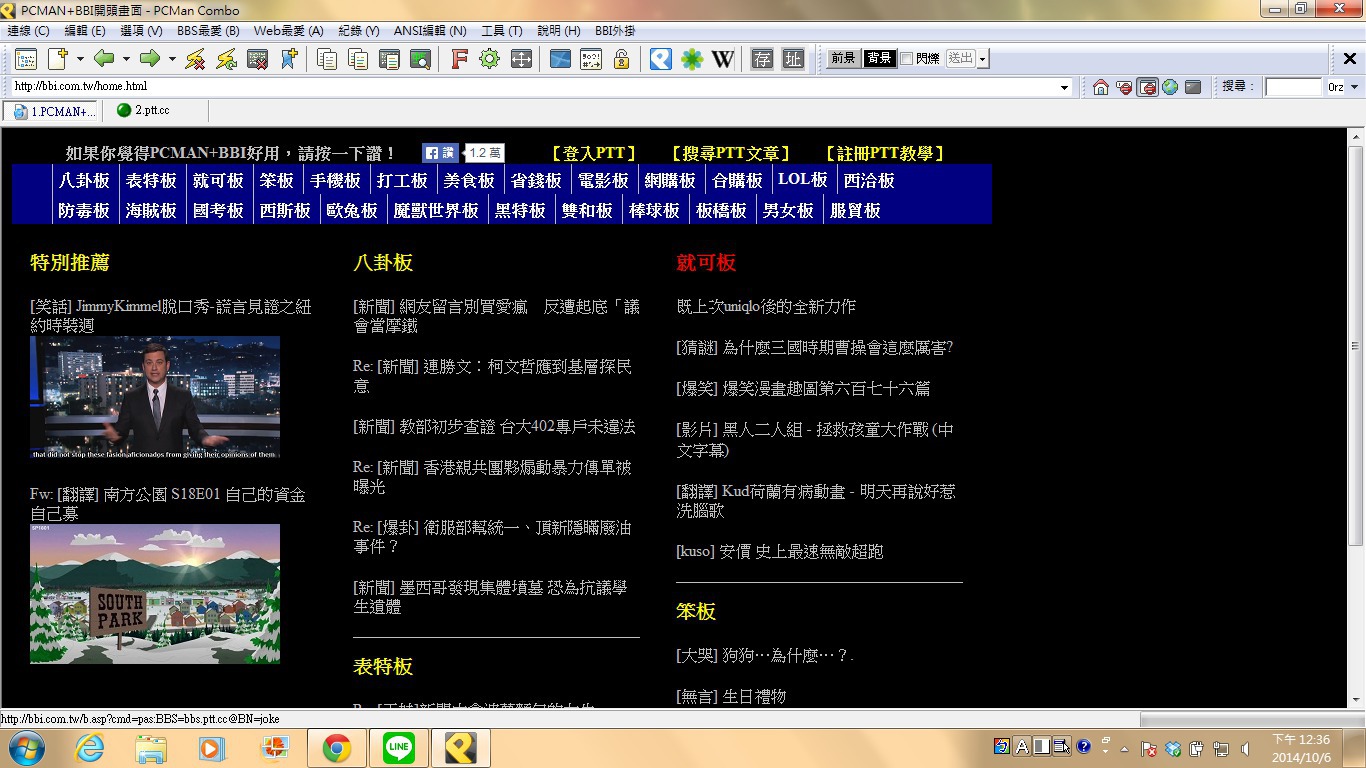Open the 美食板 board link

pos(469,181)
